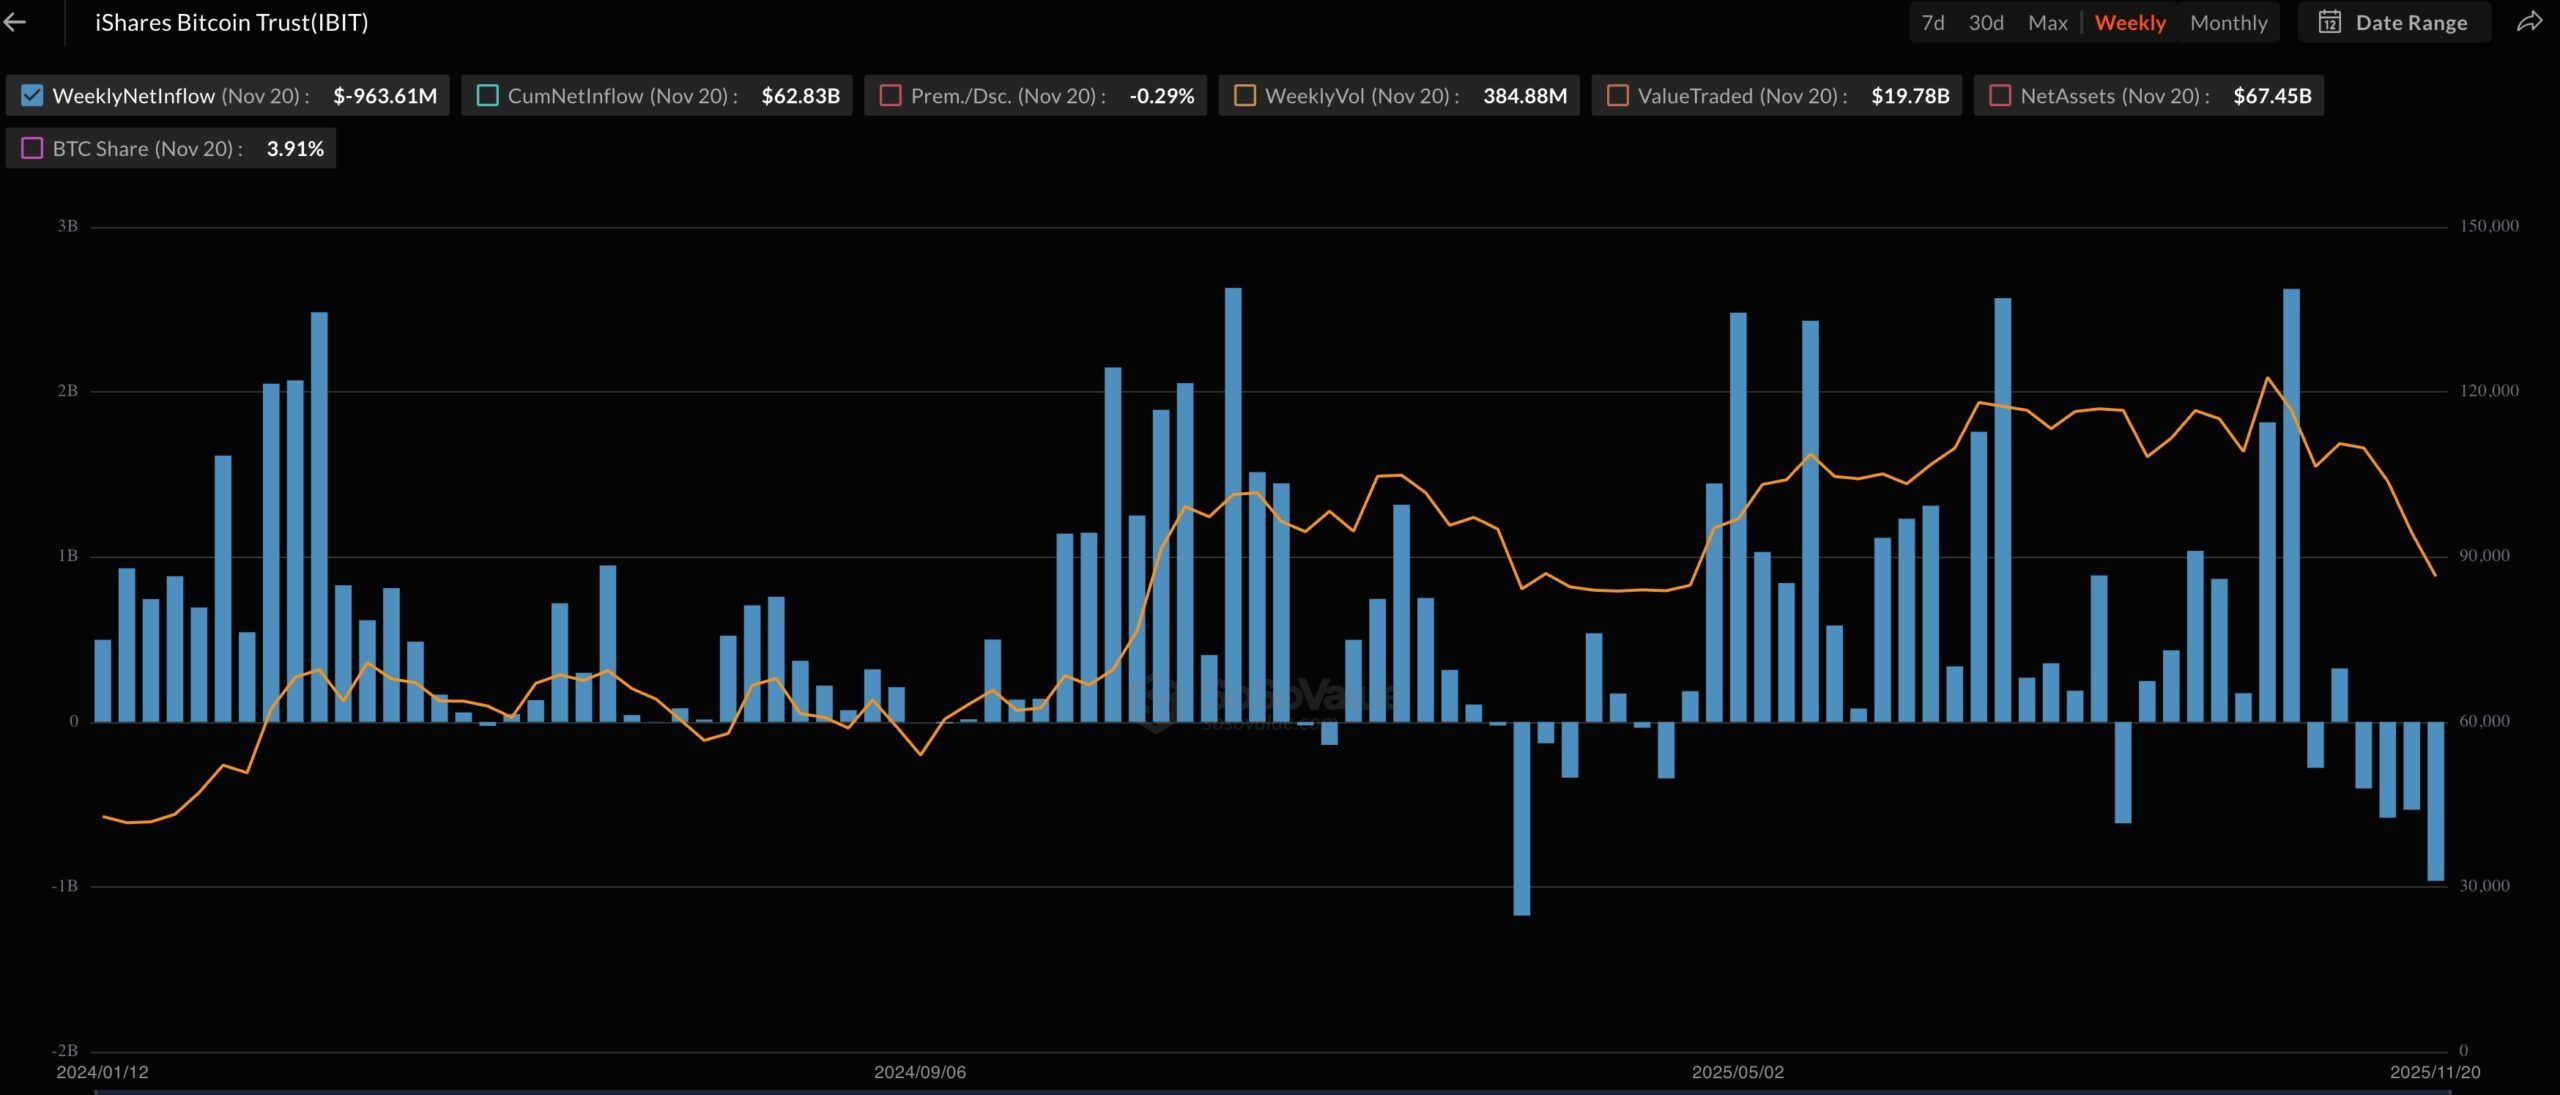Switch to Monthly aggregation
The height and width of the screenshot is (1095, 2560).
pos(2228,22)
